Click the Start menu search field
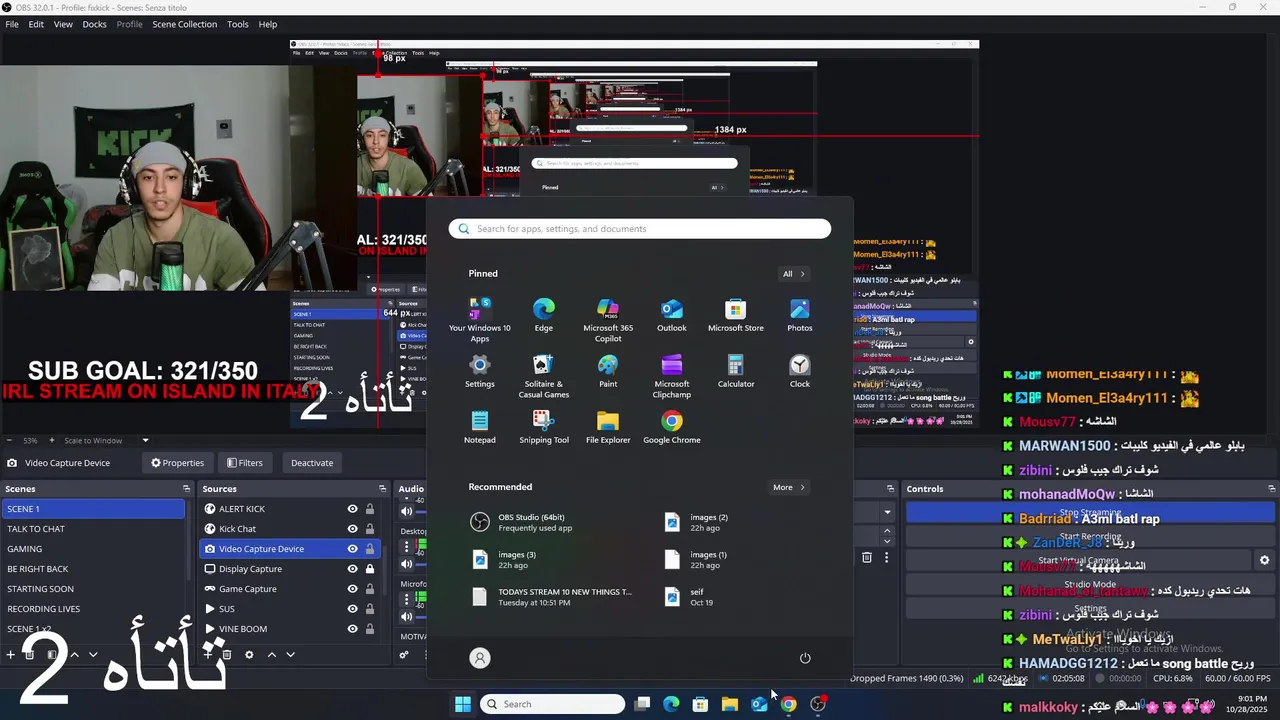The image size is (1280, 720). [640, 229]
